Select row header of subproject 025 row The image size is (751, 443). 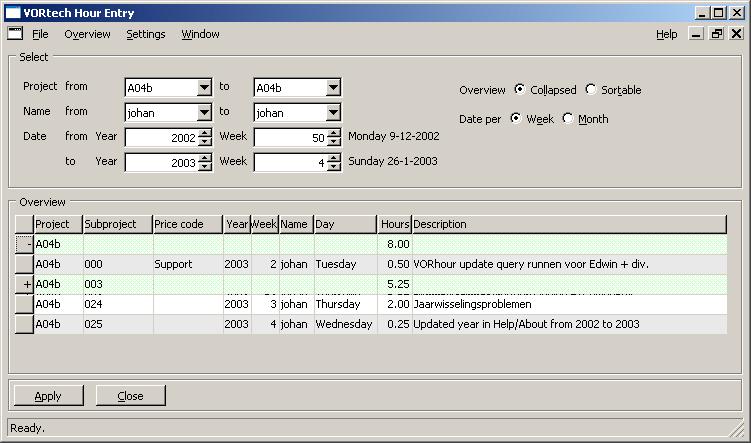click(x=24, y=324)
